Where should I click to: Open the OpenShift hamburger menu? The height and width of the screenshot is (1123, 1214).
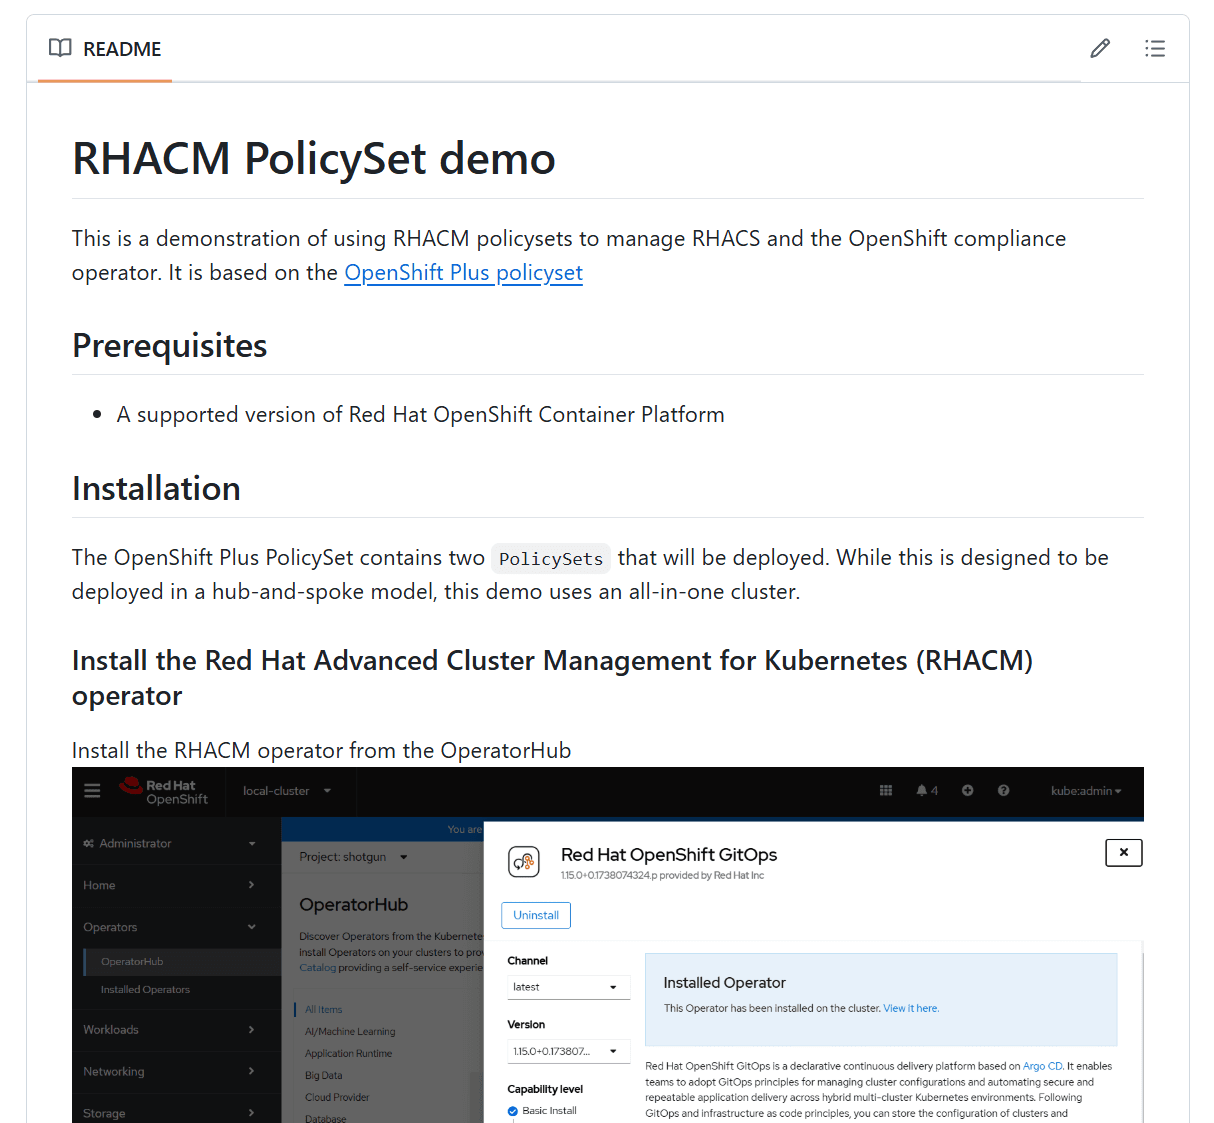coord(92,791)
